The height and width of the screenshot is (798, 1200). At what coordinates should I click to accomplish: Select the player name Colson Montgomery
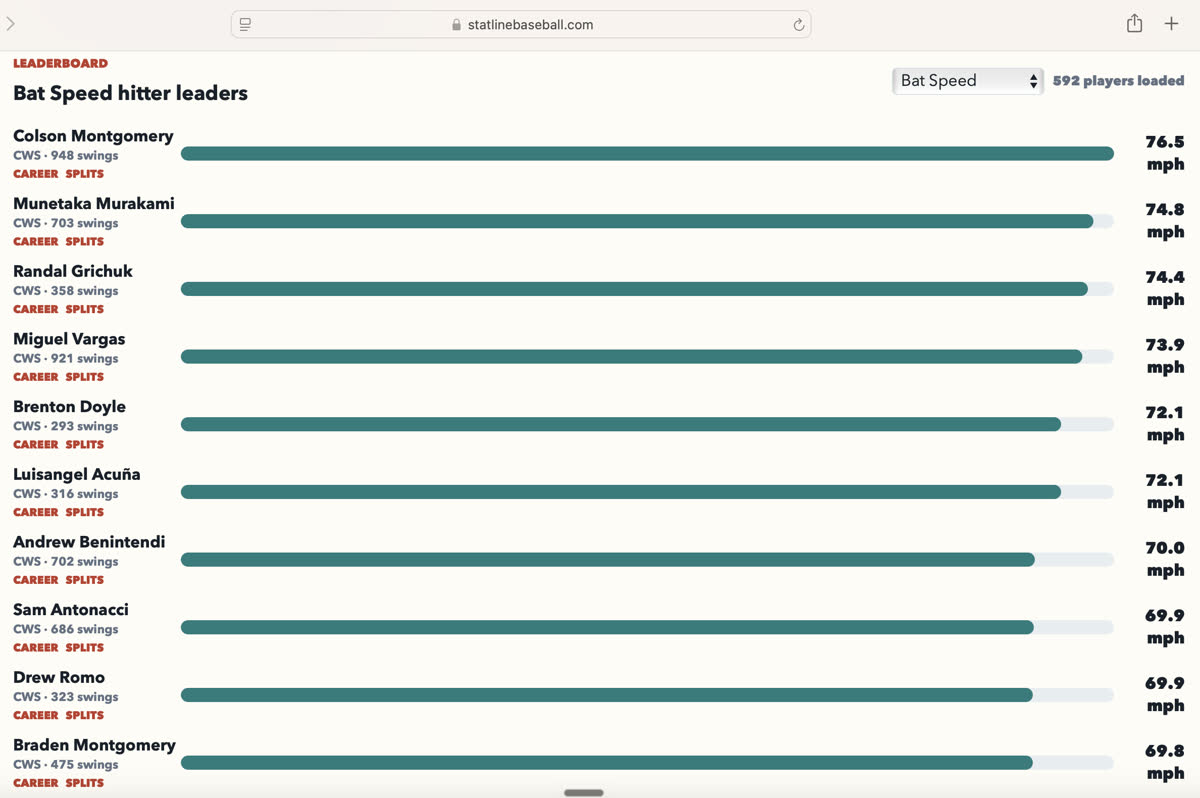coord(93,136)
